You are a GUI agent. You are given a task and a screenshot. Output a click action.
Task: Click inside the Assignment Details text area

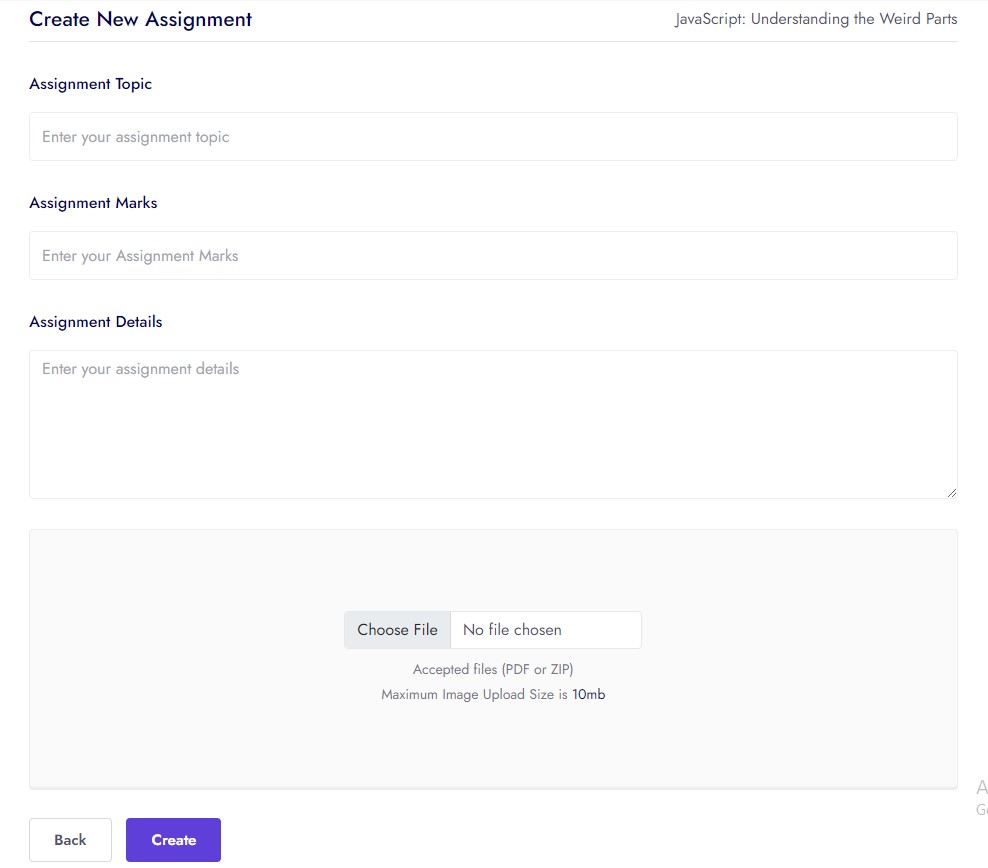coord(493,424)
